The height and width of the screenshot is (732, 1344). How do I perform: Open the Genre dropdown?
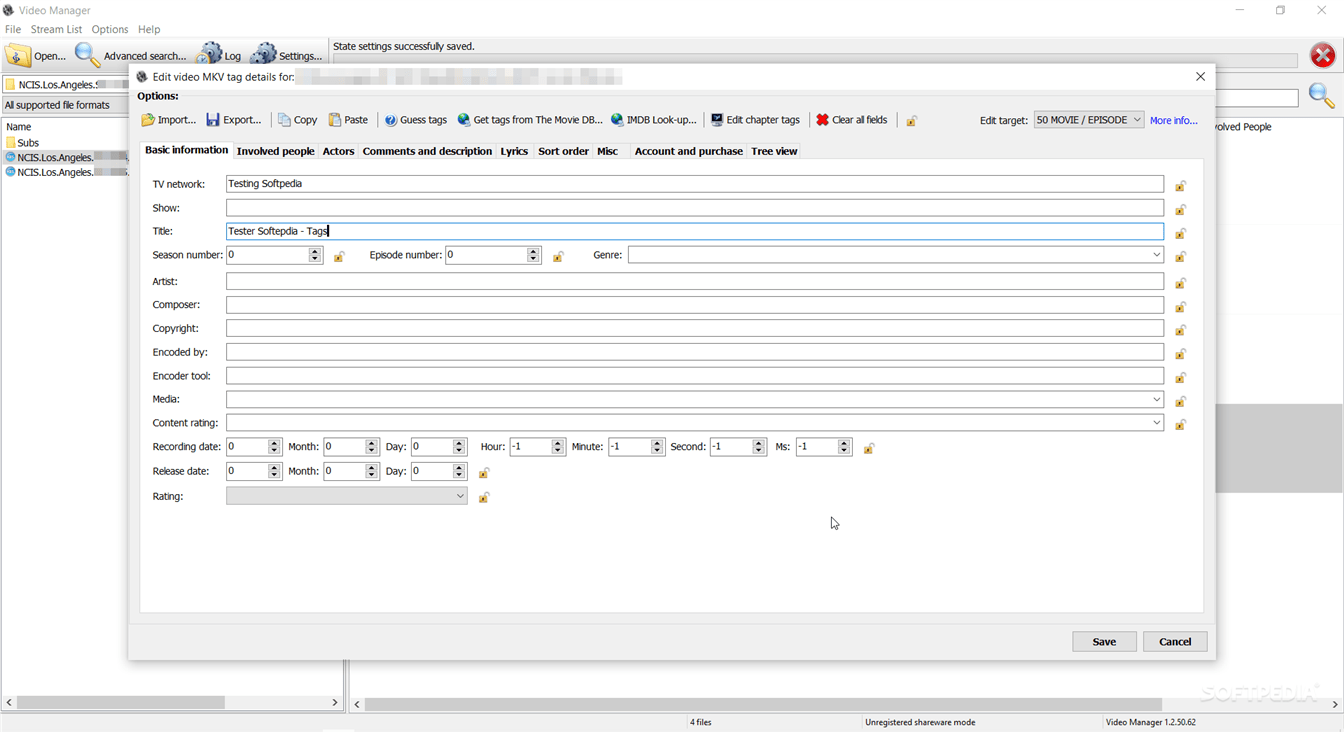click(x=1157, y=255)
